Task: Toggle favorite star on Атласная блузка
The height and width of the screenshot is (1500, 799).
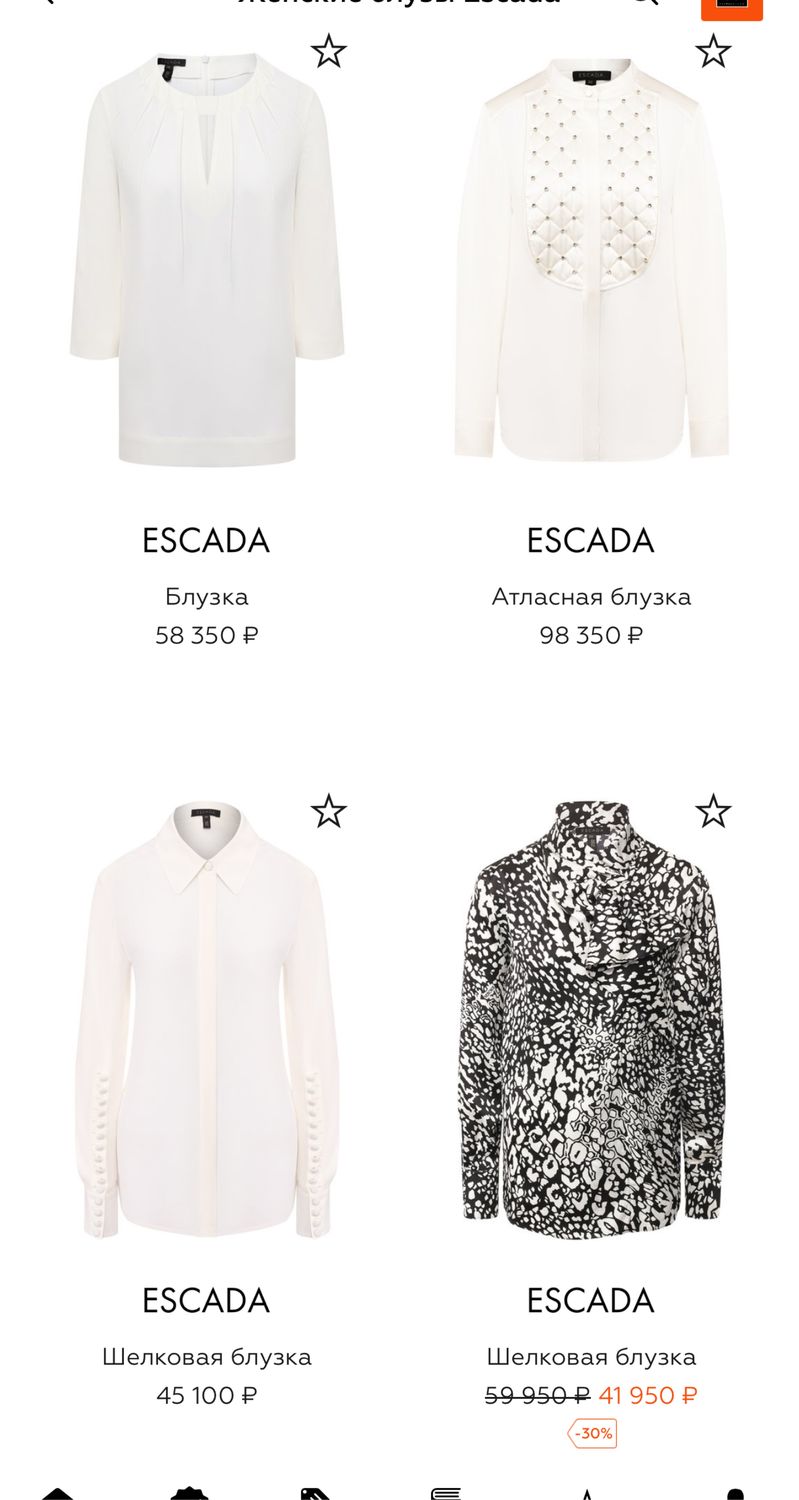Action: coord(713,51)
